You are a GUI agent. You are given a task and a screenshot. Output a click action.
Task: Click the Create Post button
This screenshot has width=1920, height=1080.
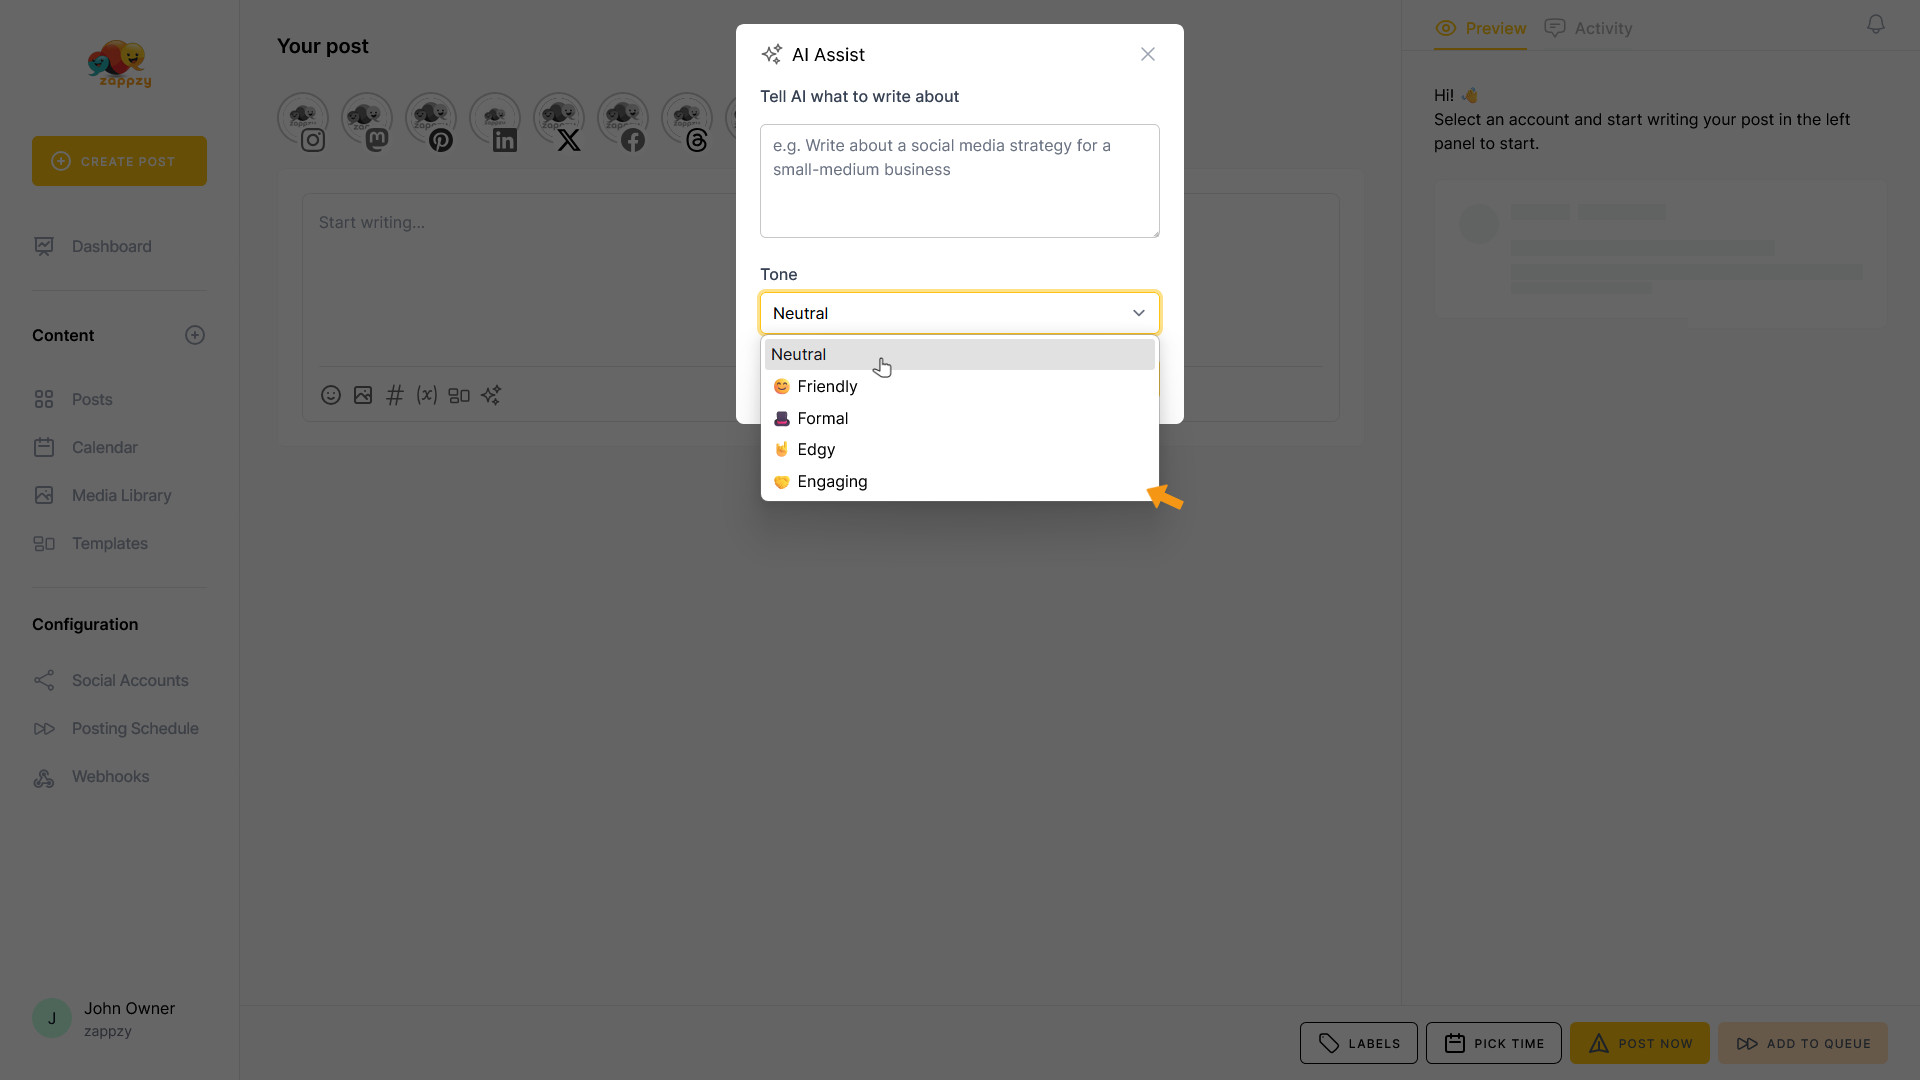pyautogui.click(x=119, y=161)
